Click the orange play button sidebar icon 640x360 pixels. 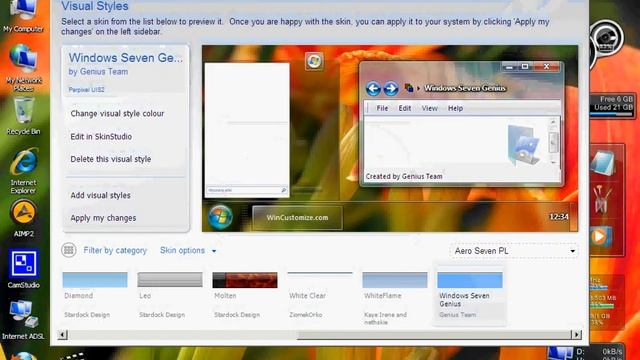coord(599,236)
